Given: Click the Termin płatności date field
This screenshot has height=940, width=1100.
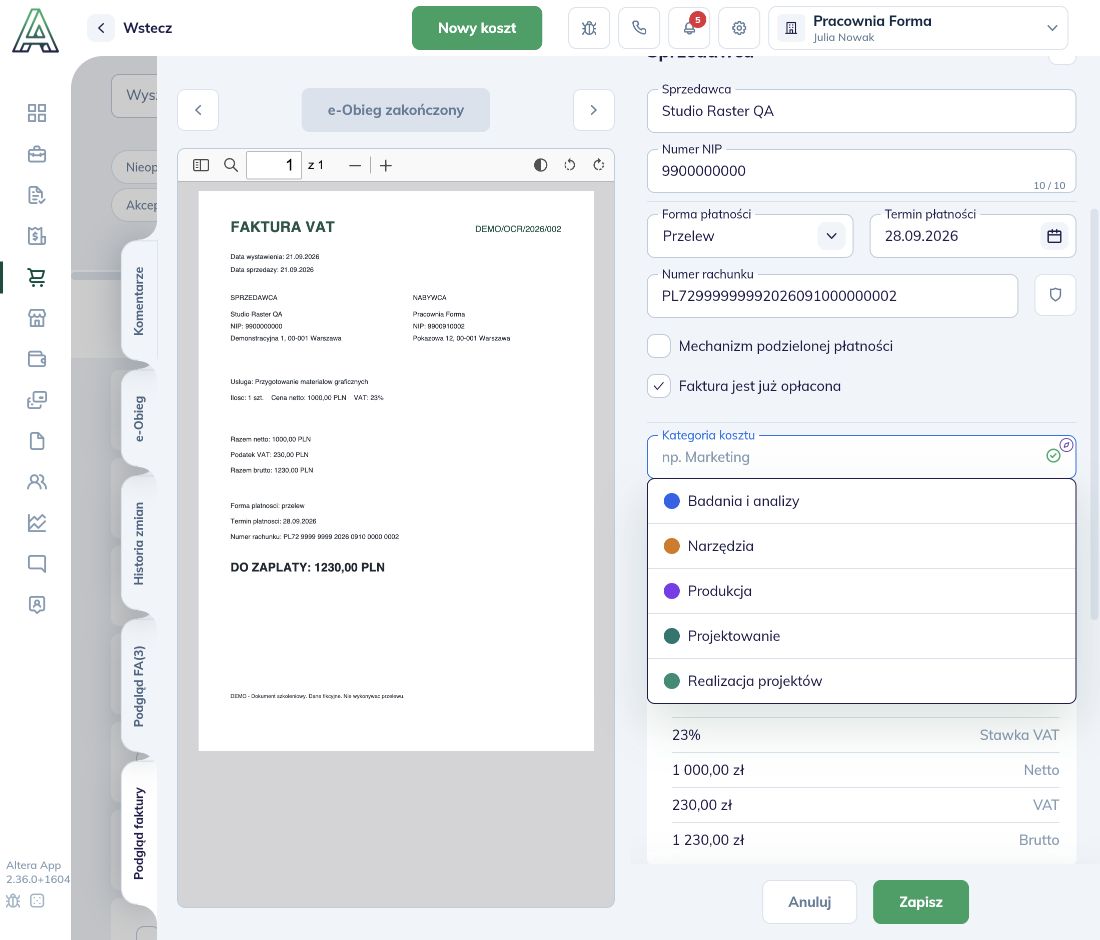Looking at the screenshot, I should point(972,236).
